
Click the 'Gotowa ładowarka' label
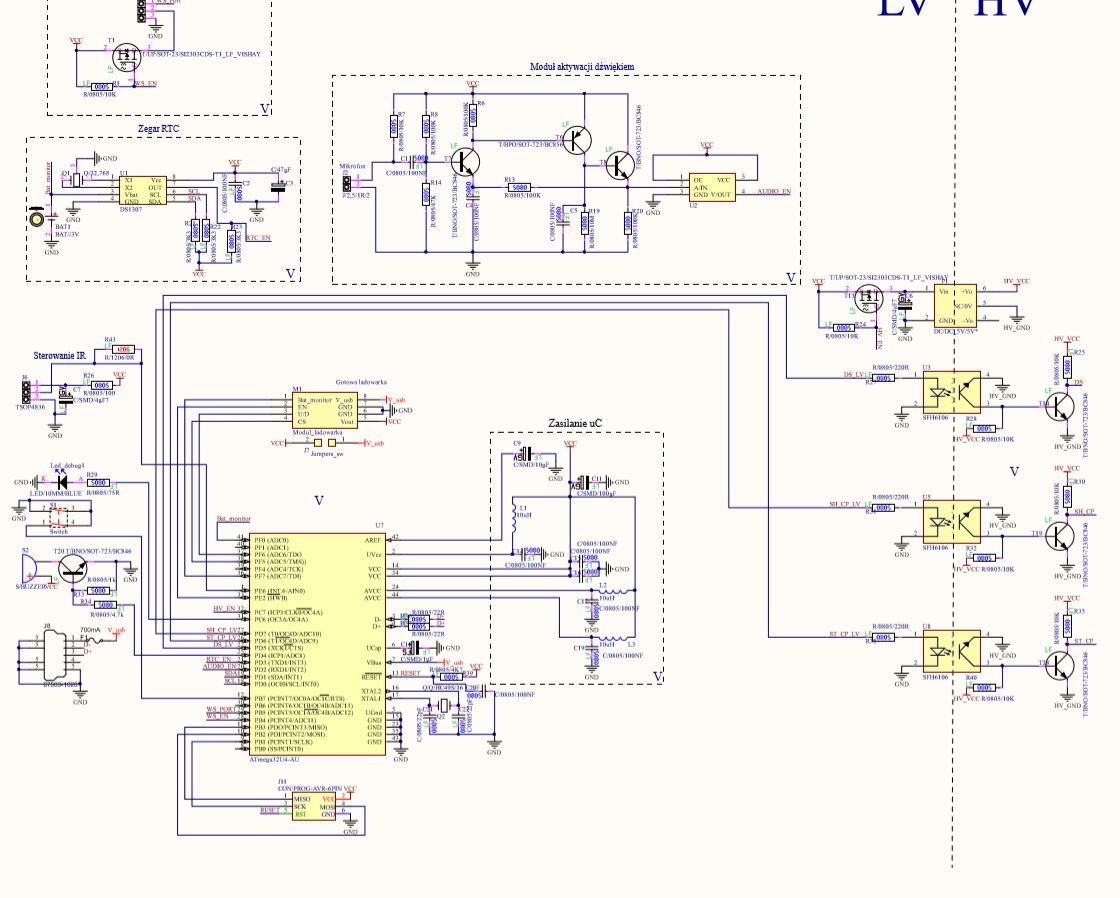361,382
